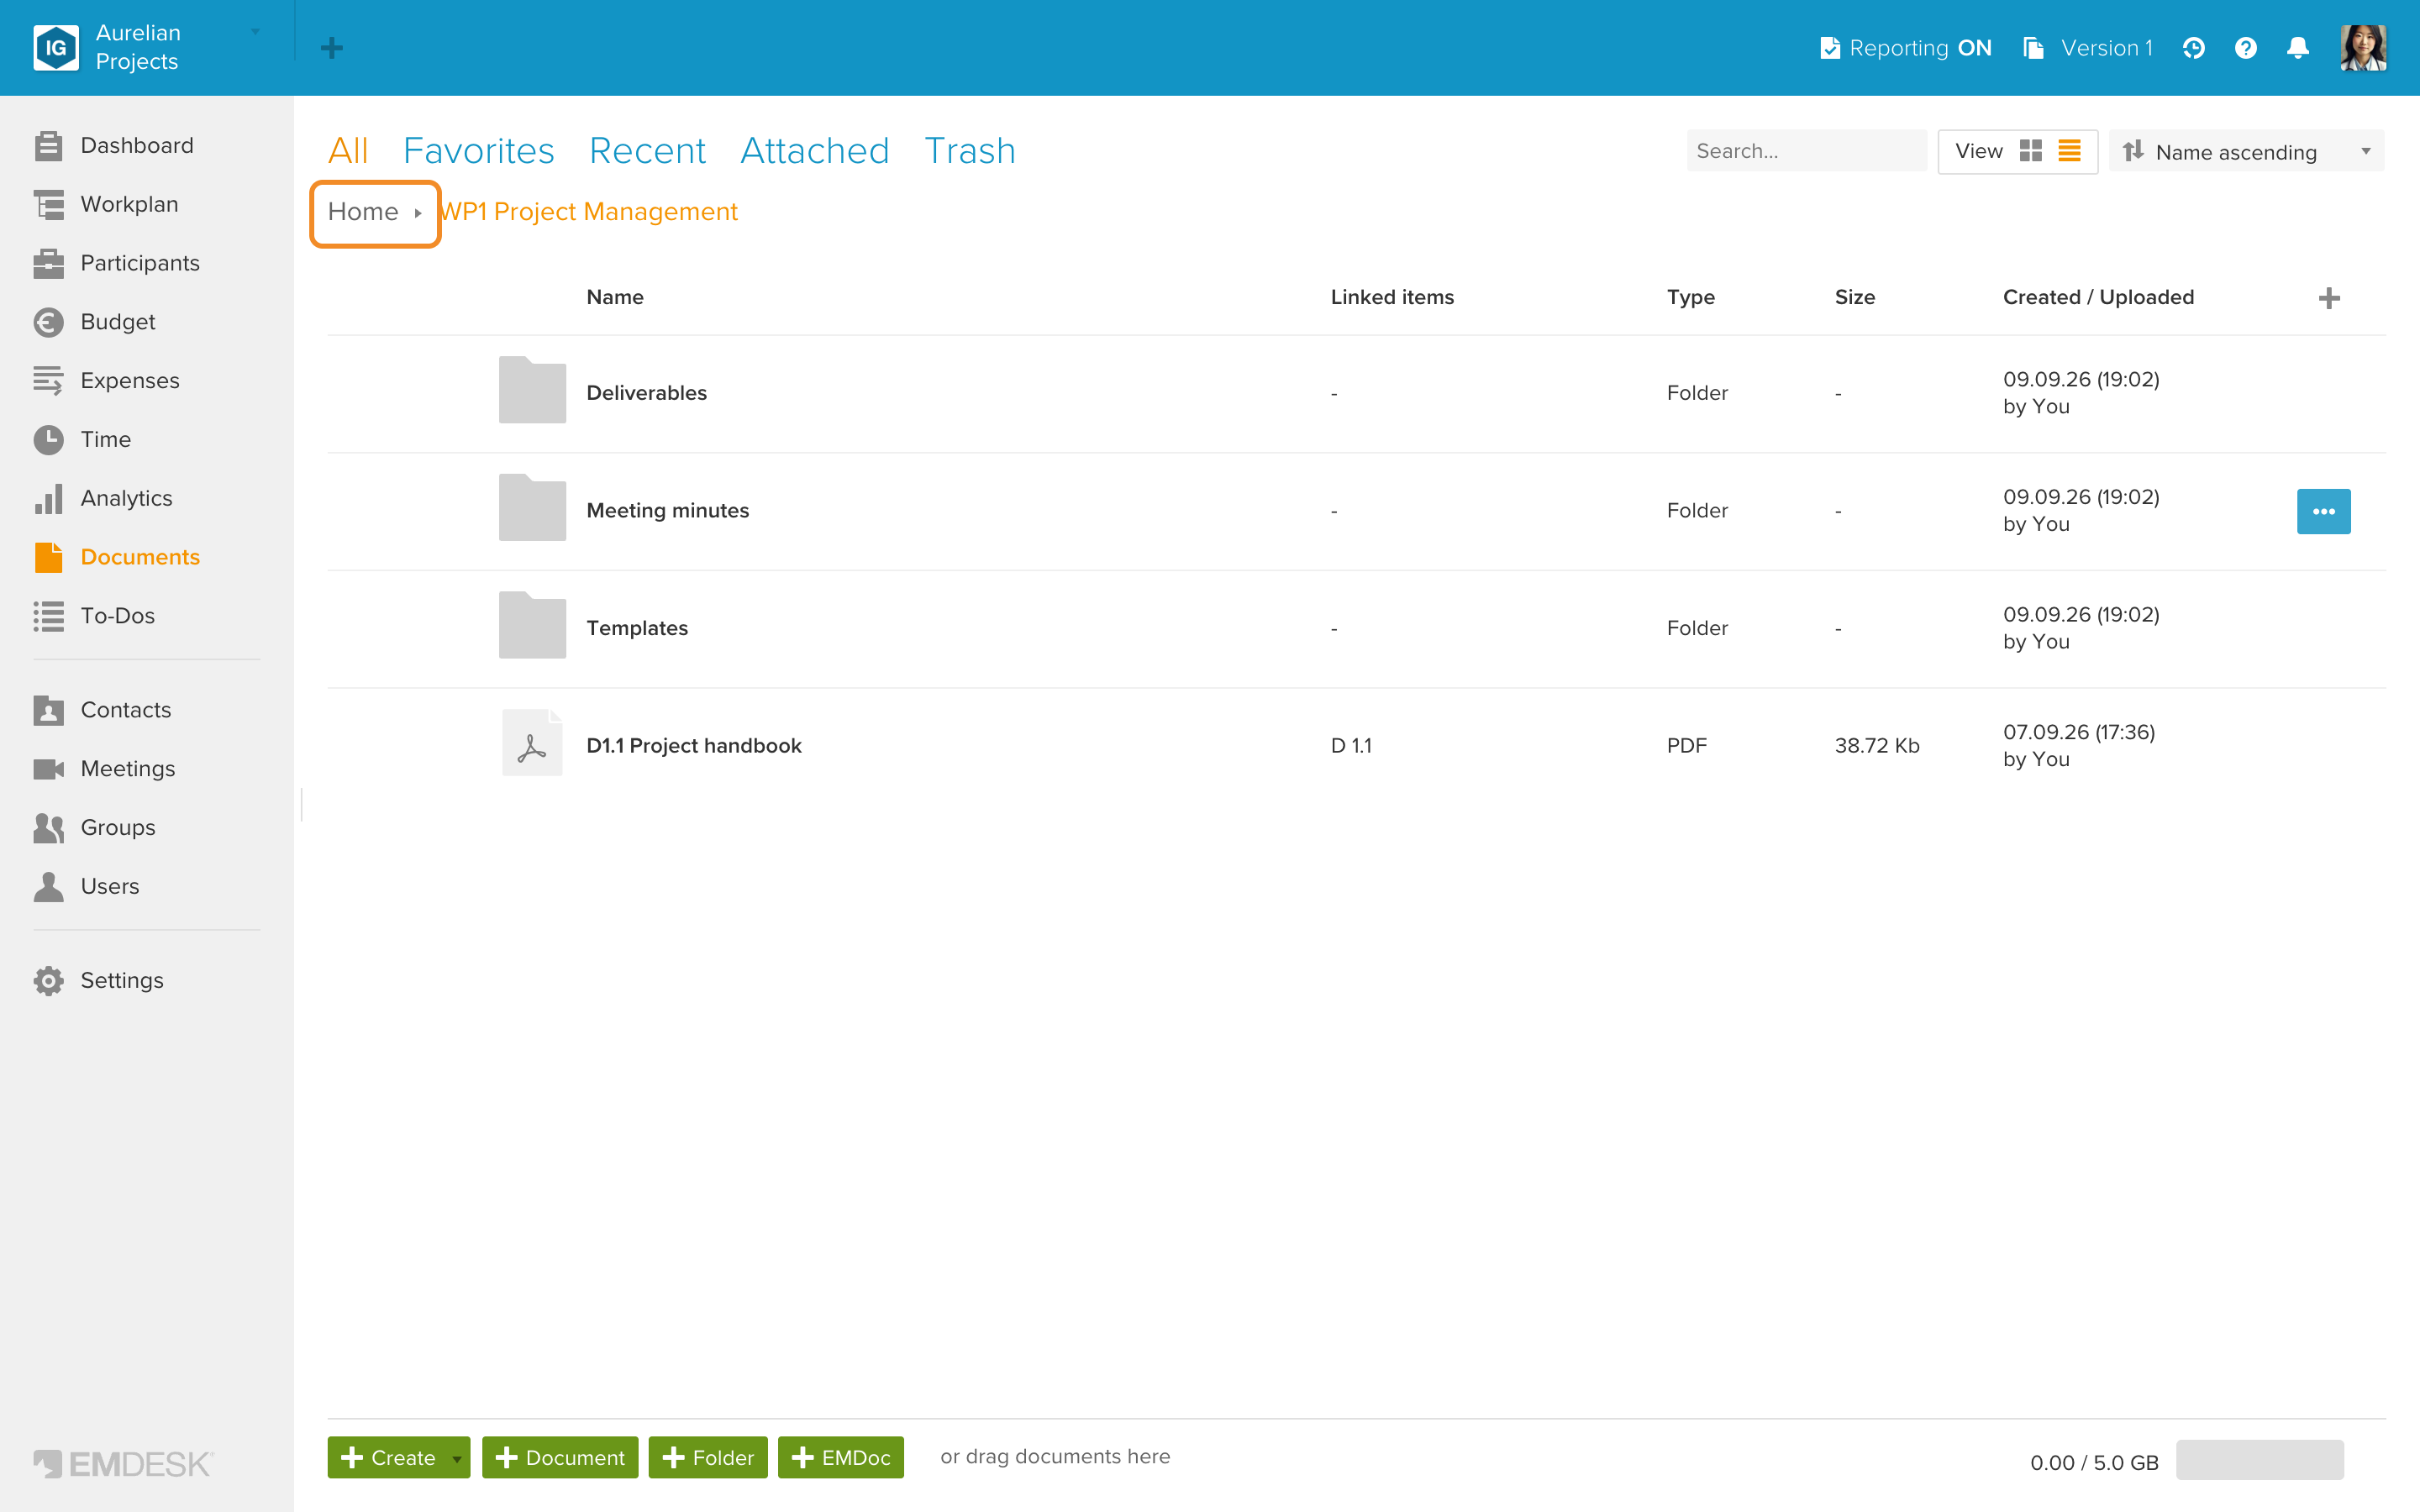Open Groups from the sidebar
Screen dimensions: 2420x1512
coord(94,828)
